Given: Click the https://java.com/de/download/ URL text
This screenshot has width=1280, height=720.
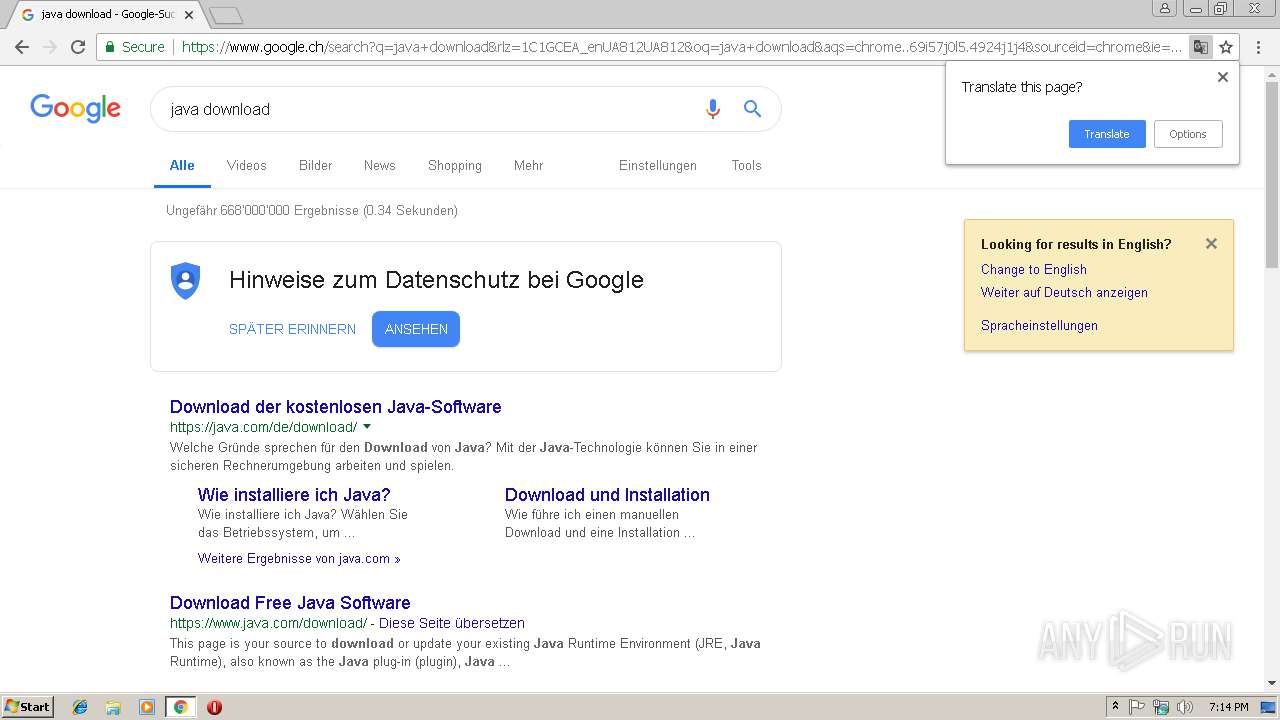Looking at the screenshot, I should [263, 427].
